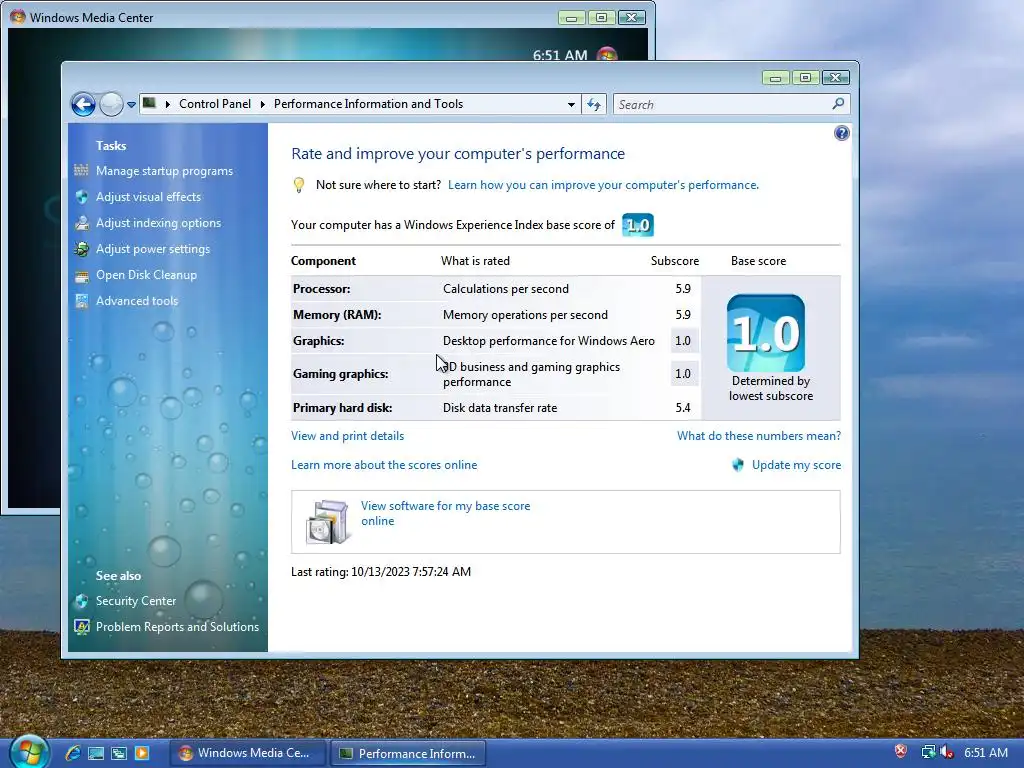The image size is (1024, 768).
Task: Open the Windows Start orb
Action: (29, 752)
